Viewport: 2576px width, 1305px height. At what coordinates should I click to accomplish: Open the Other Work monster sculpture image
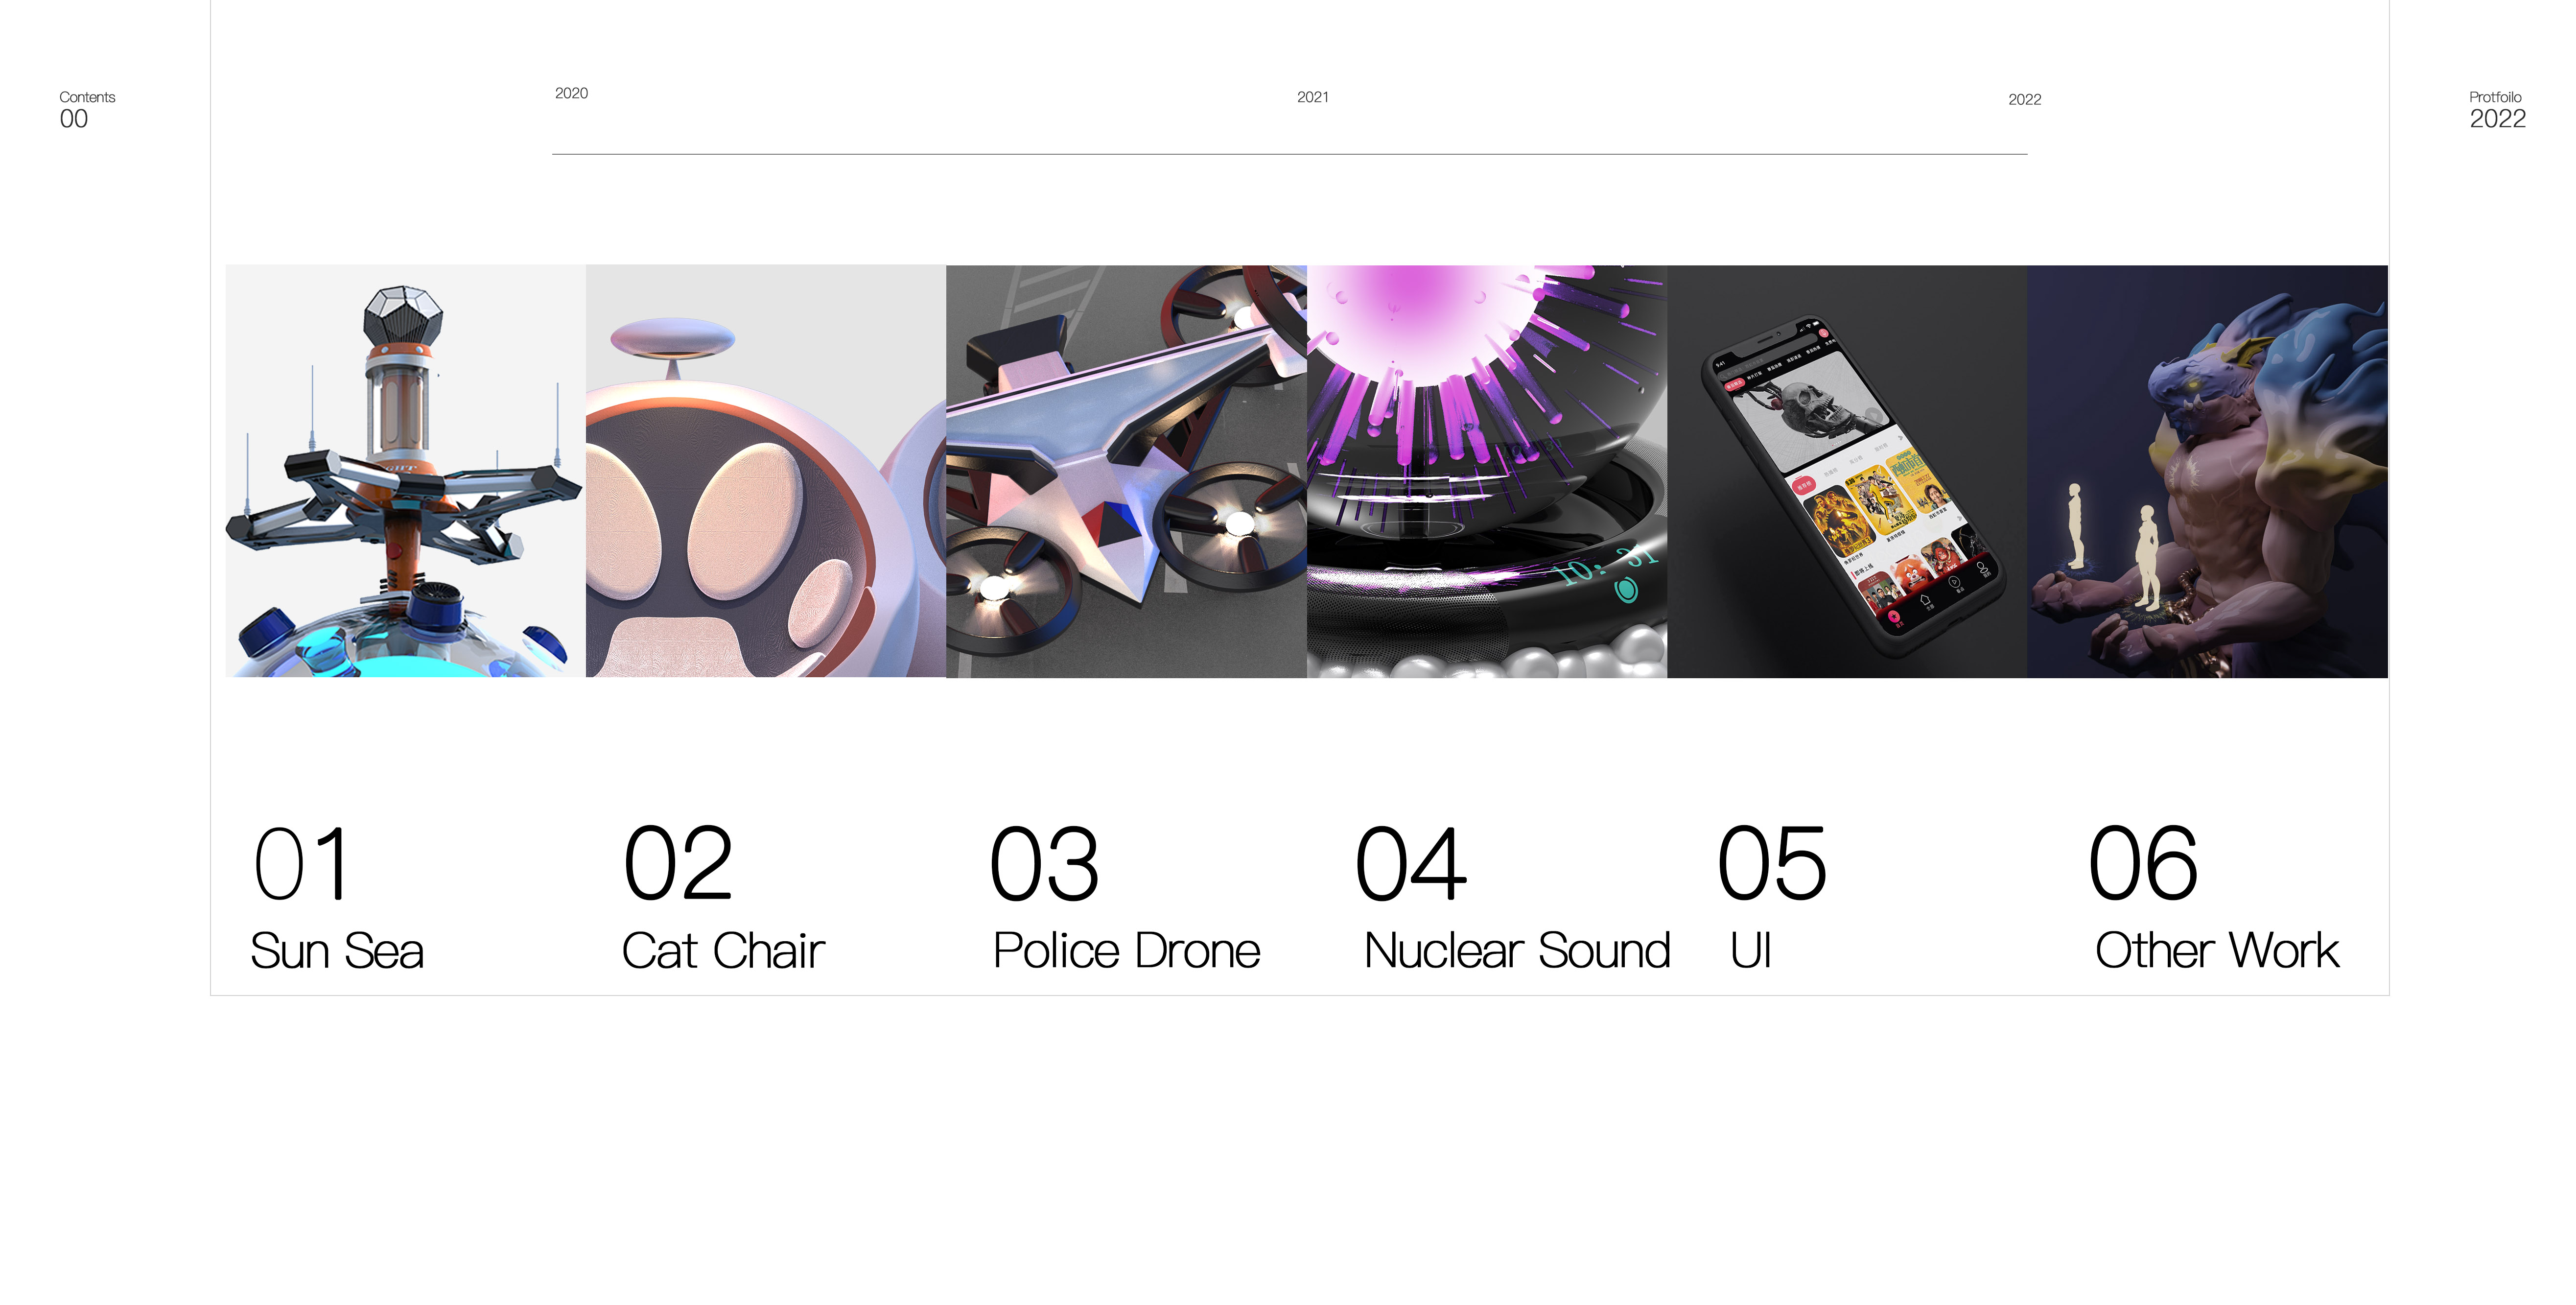click(x=2207, y=471)
